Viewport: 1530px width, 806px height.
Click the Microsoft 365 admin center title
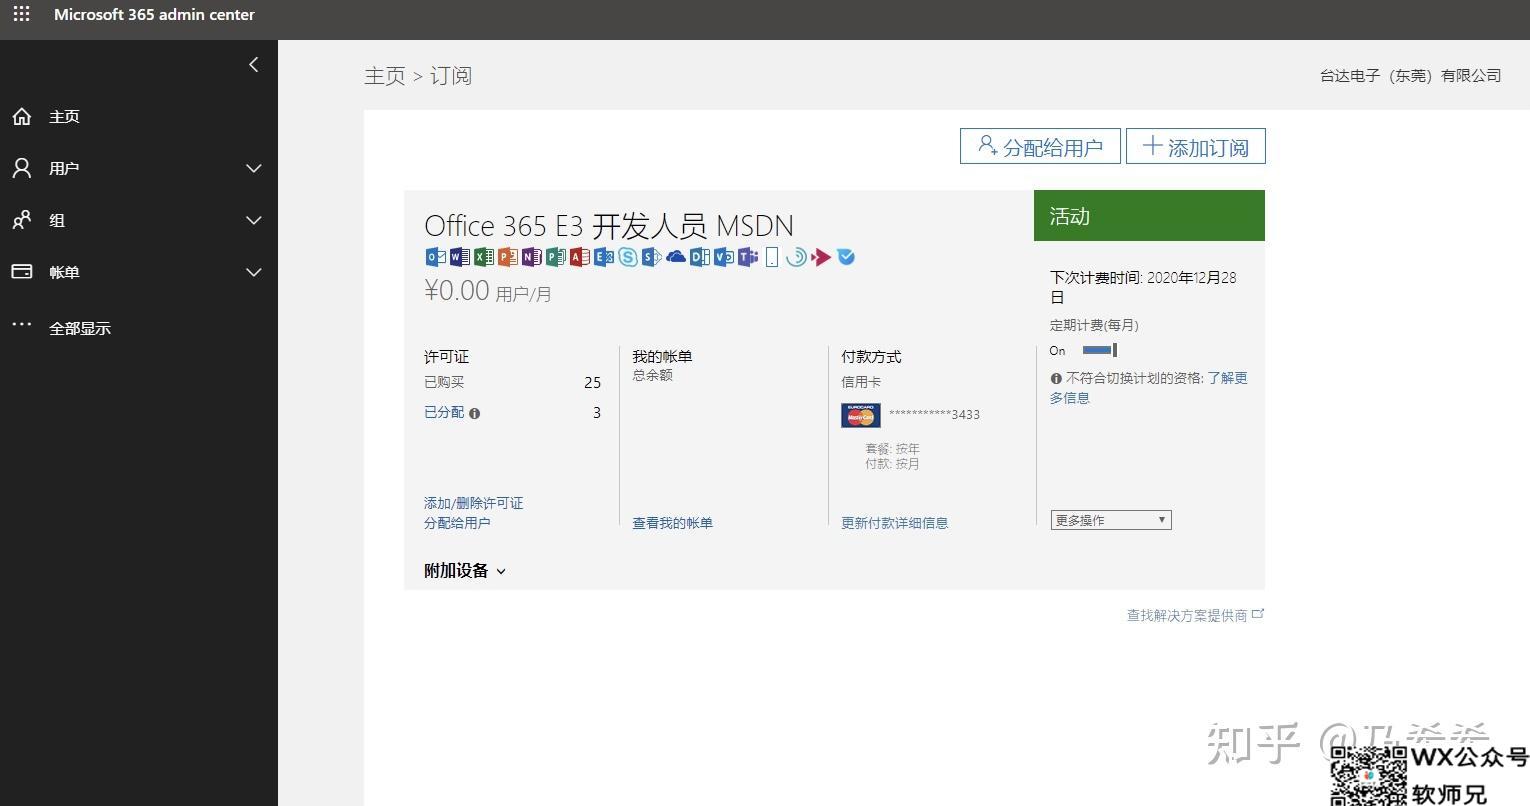(x=154, y=15)
